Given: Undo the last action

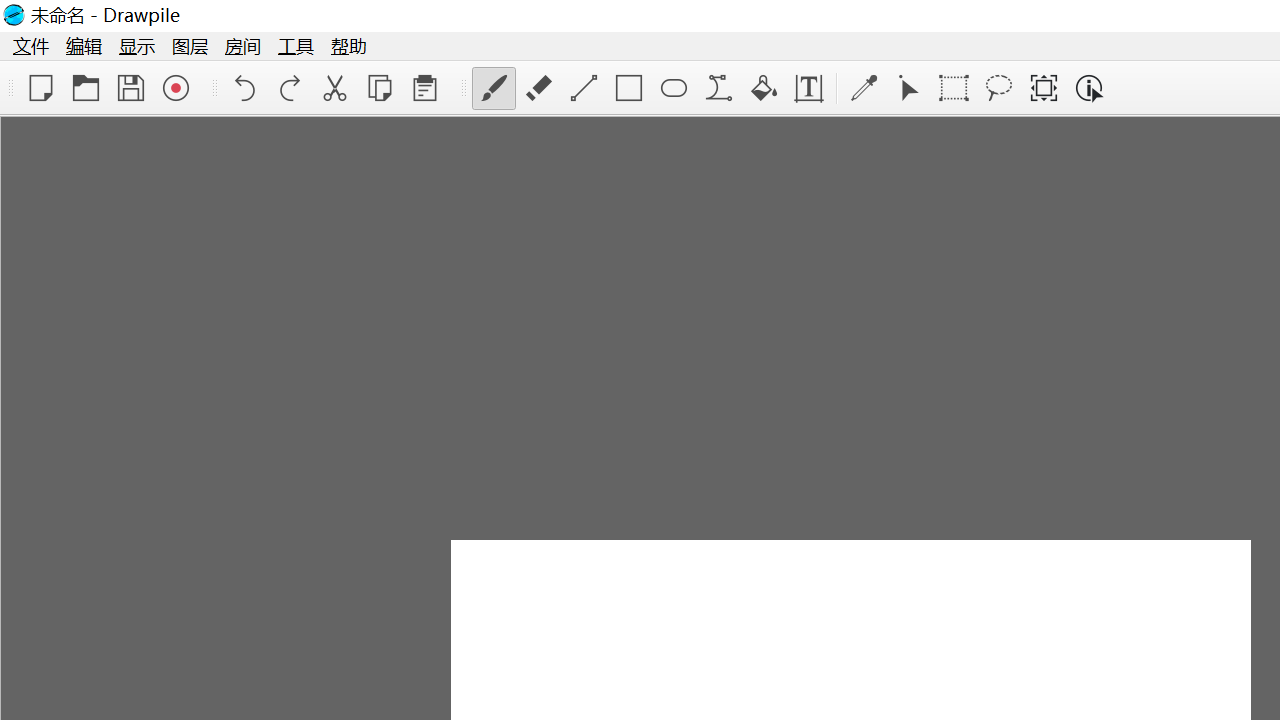Looking at the screenshot, I should [245, 88].
